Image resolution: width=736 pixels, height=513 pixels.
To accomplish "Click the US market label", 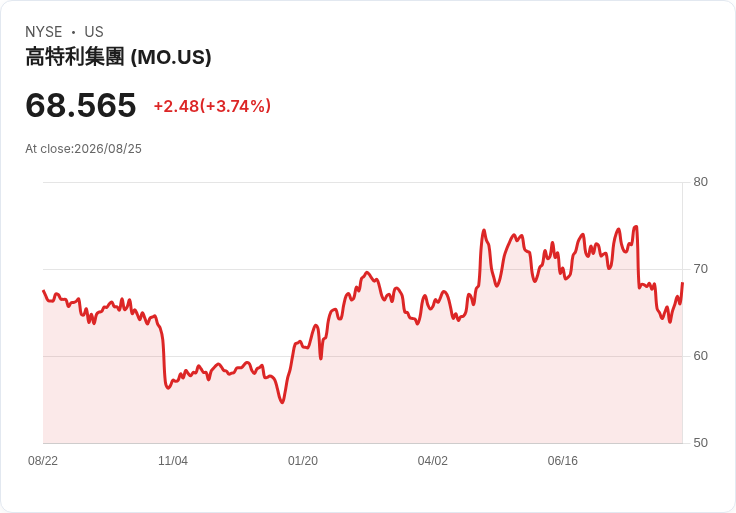I will click(x=94, y=32).
